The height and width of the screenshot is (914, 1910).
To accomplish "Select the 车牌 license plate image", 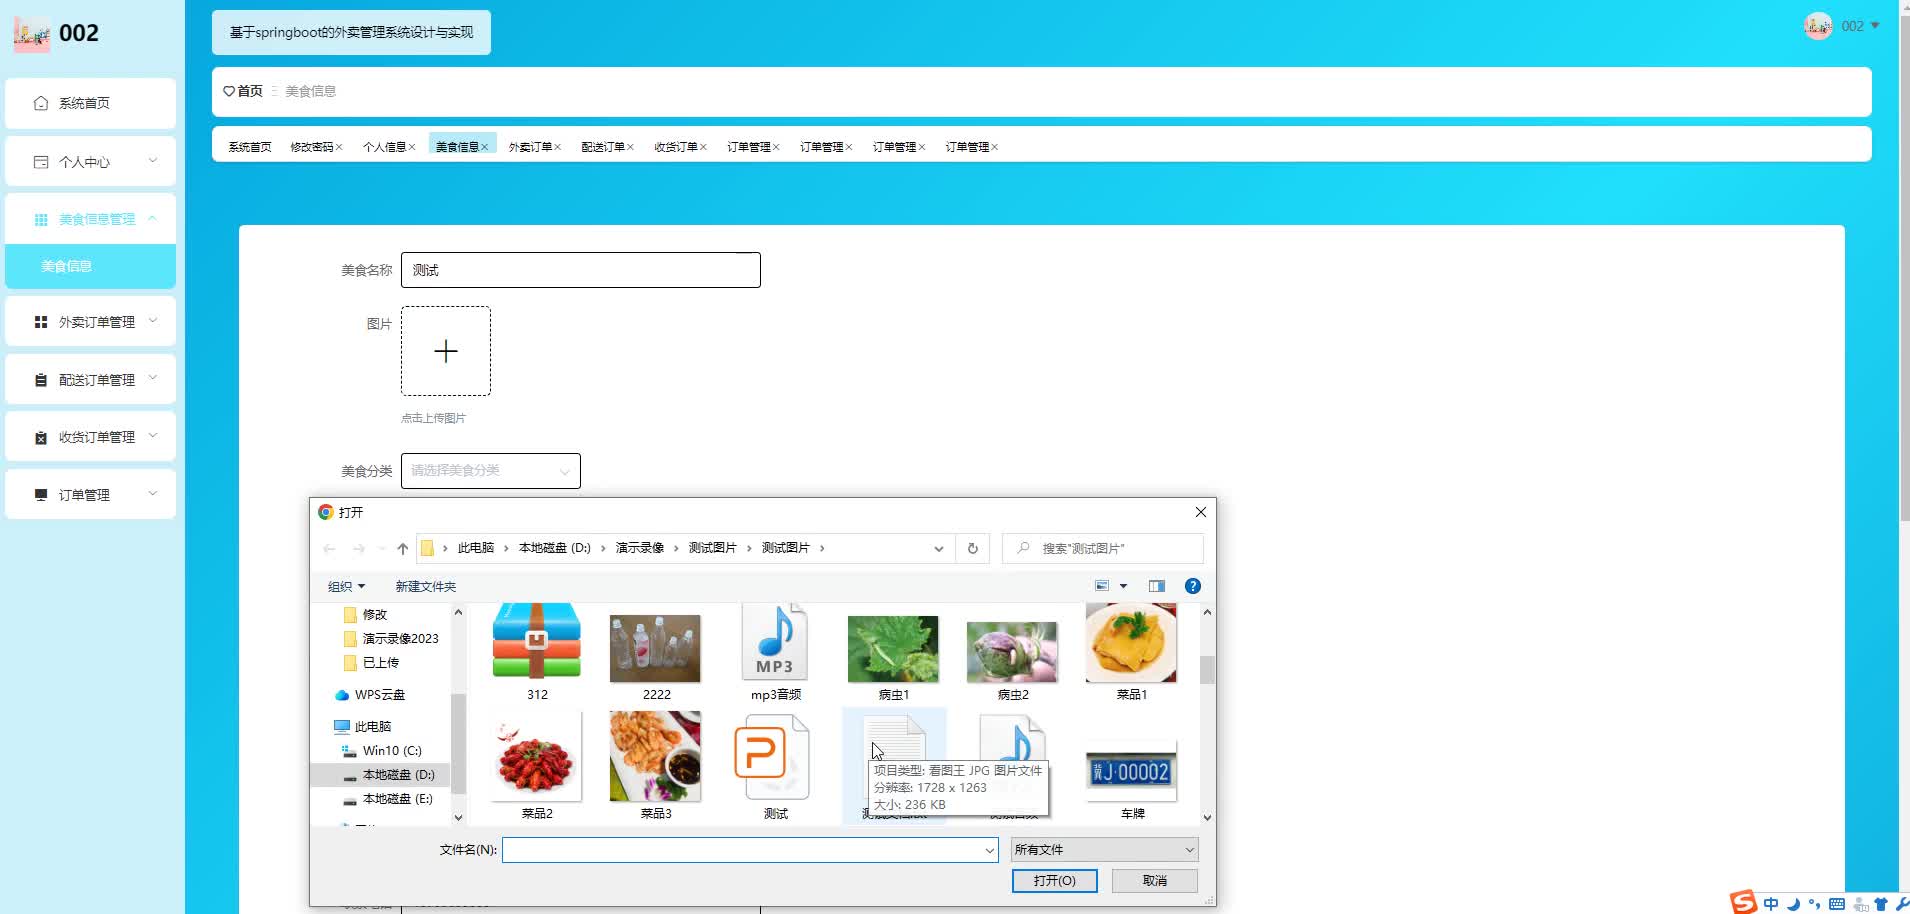I will click(1131, 780).
